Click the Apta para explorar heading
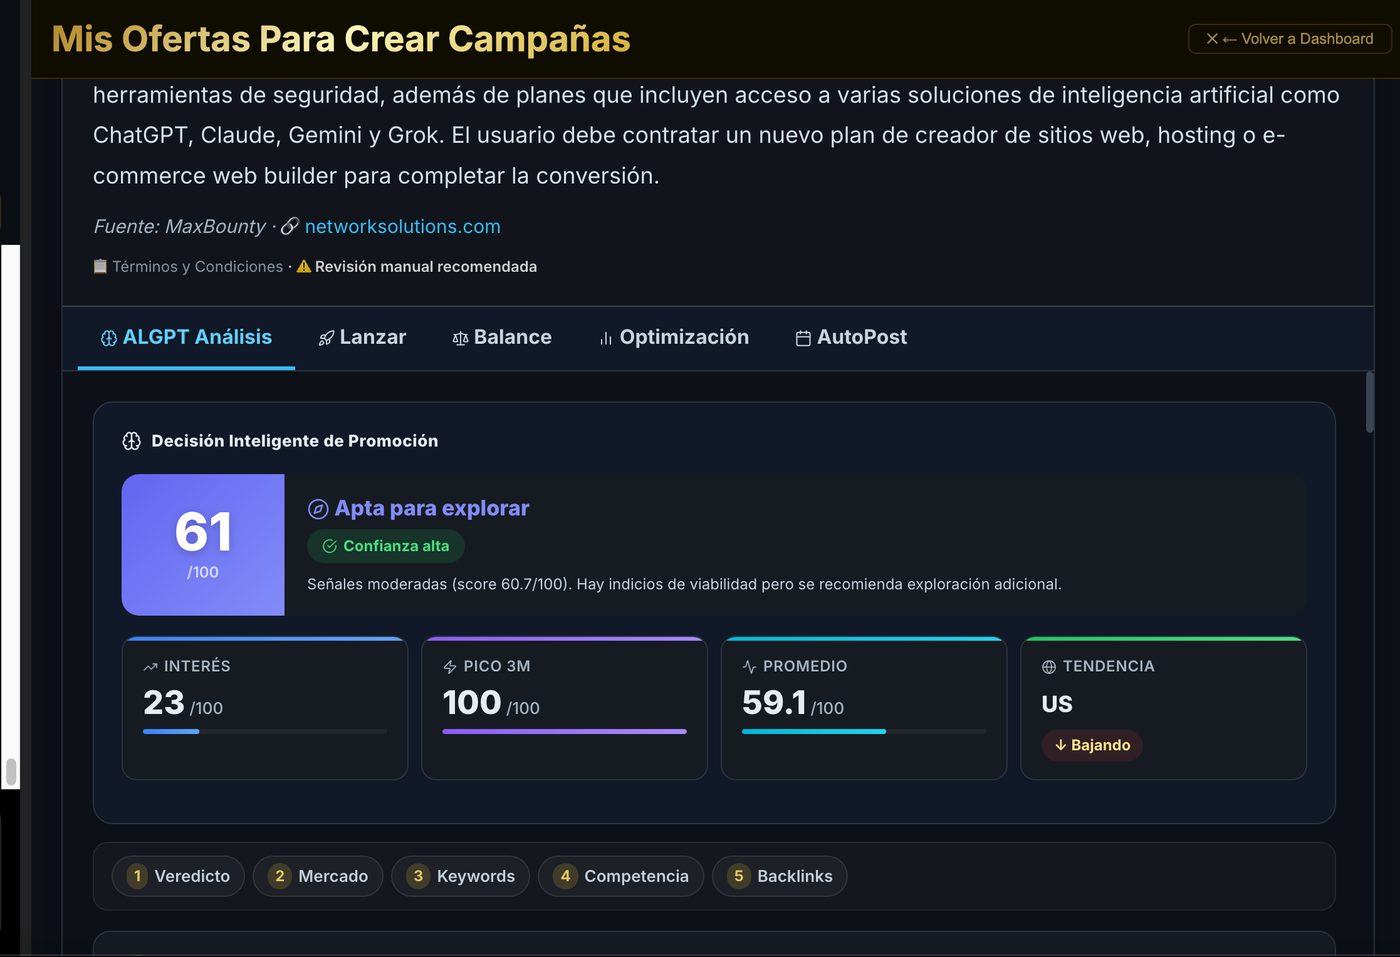Screen dimensions: 1400x957 pyautogui.click(x=432, y=509)
